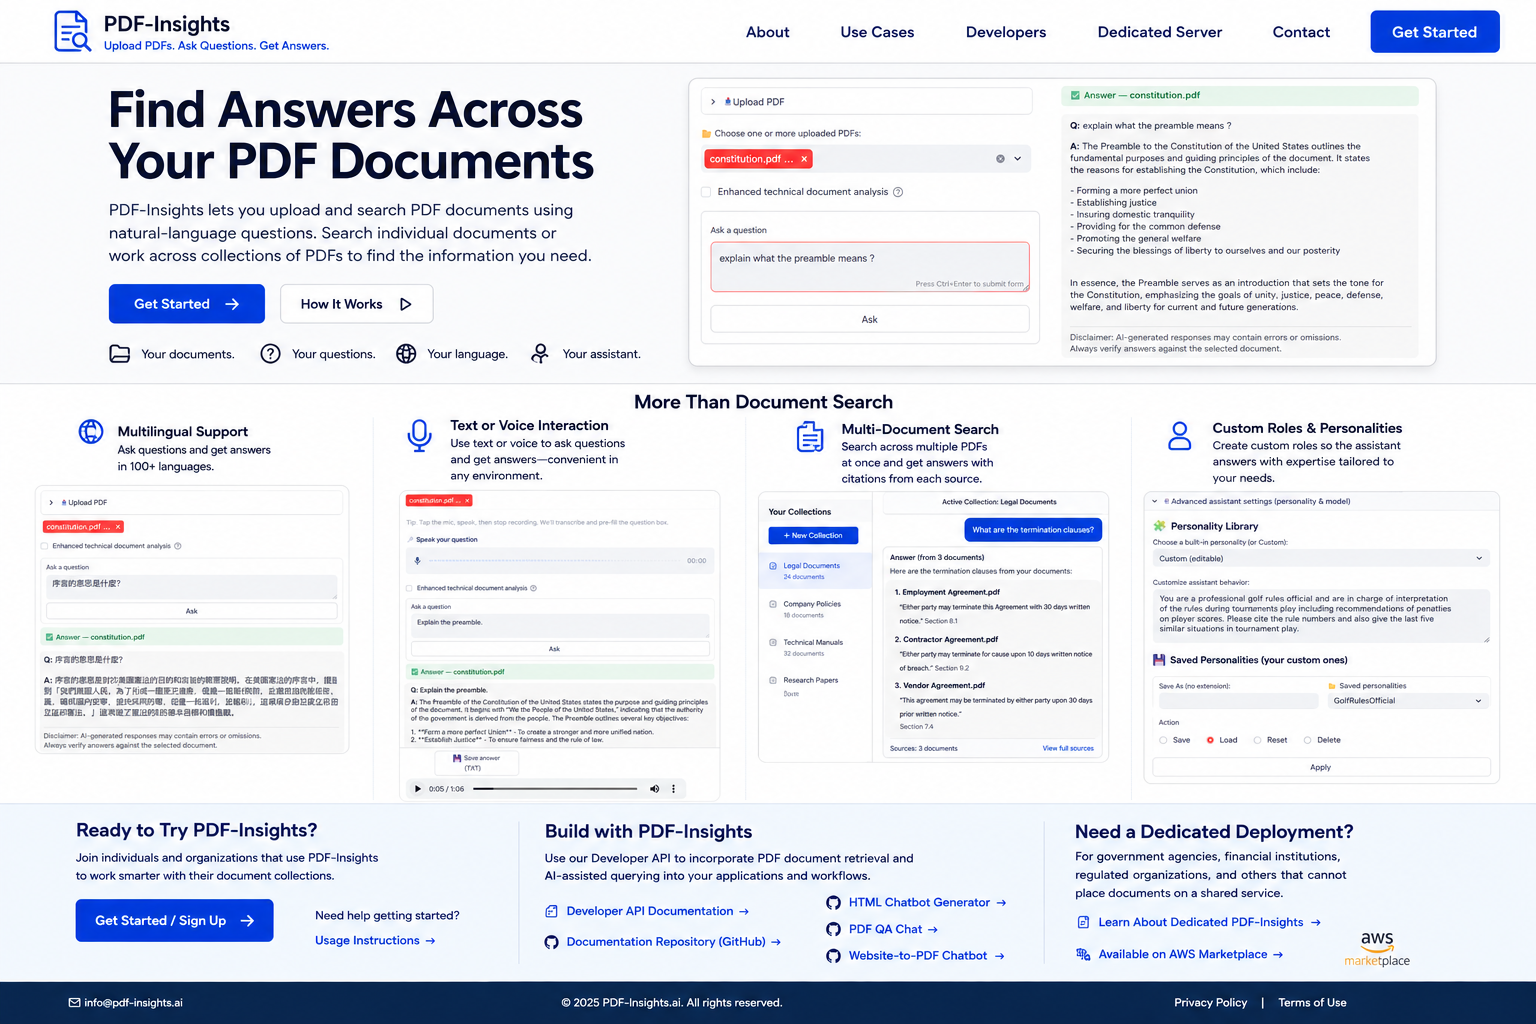The height and width of the screenshot is (1024, 1536).
Task: Click the envelope icon in the footer
Action: pos(74,1003)
